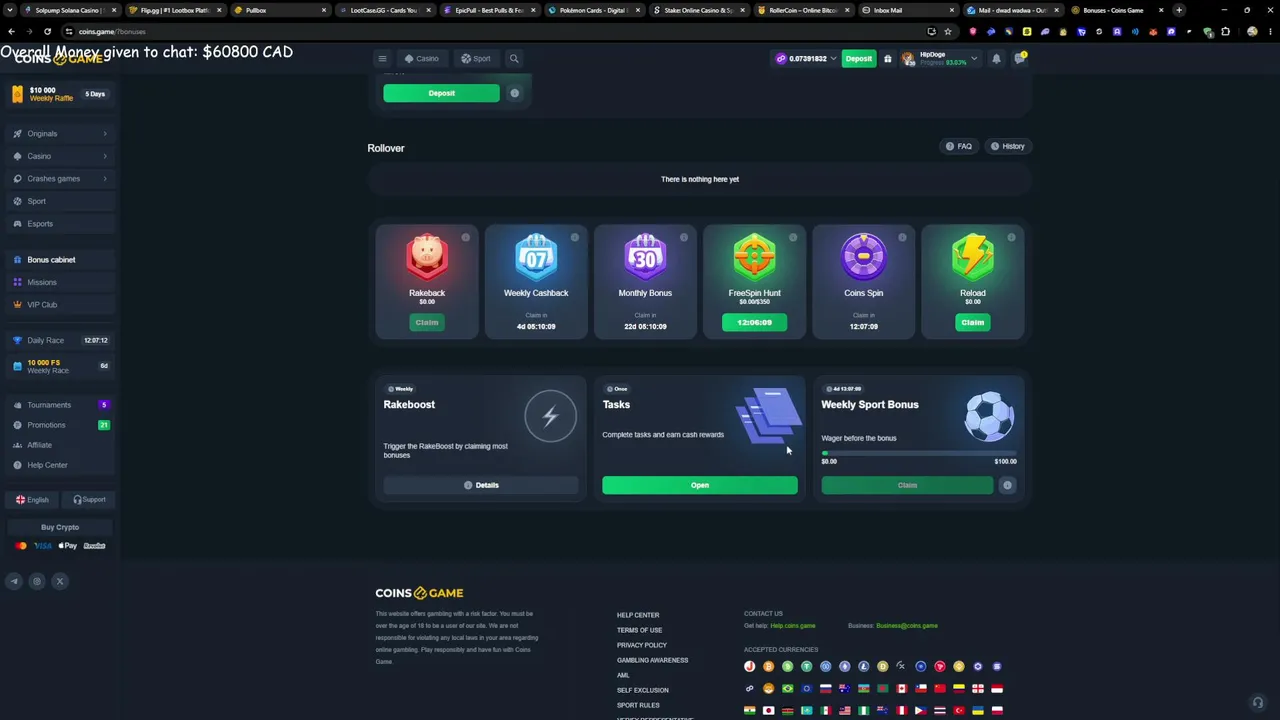Open the X social icon in the sidebar

click(x=60, y=581)
